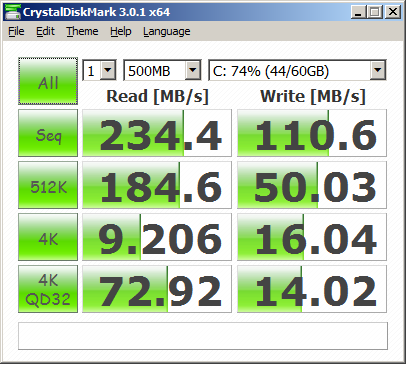The width and height of the screenshot is (407, 365).
Task: Click the empty comment field at bottom
Action: [203, 336]
